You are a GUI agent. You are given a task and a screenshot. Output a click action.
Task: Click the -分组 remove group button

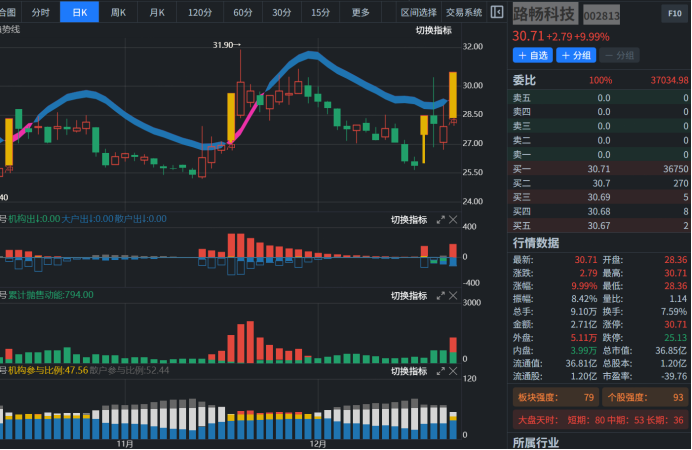(x=620, y=55)
